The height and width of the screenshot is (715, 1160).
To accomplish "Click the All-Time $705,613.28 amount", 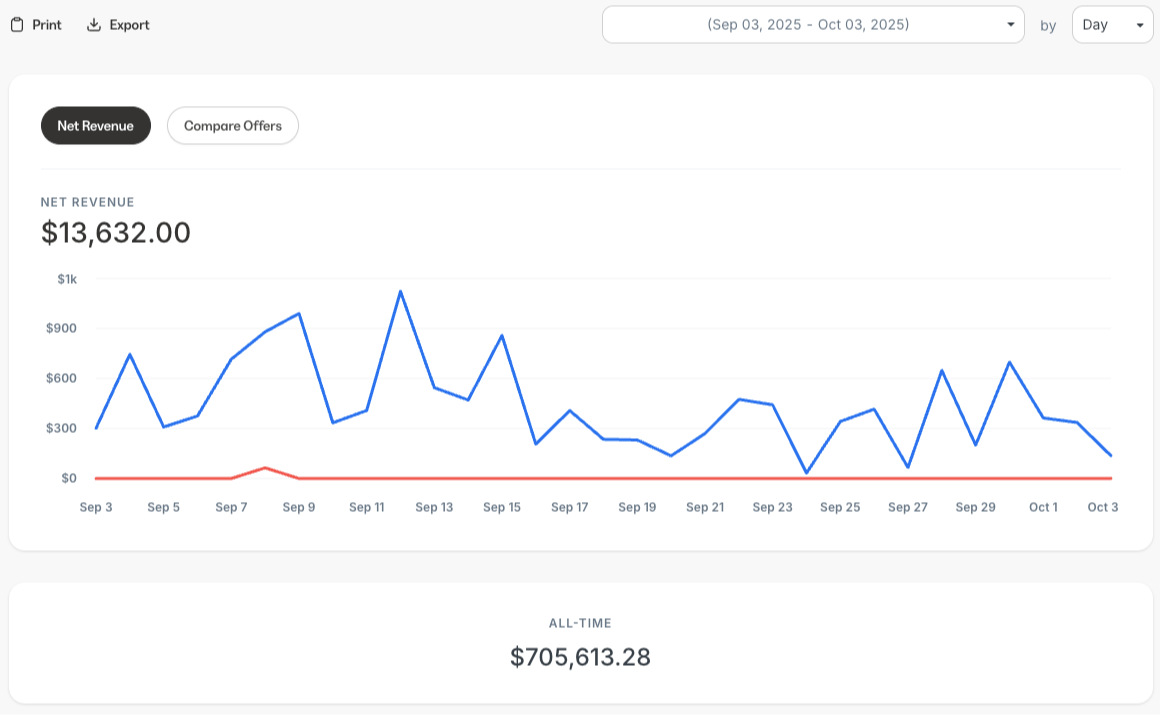I will 580,657.
